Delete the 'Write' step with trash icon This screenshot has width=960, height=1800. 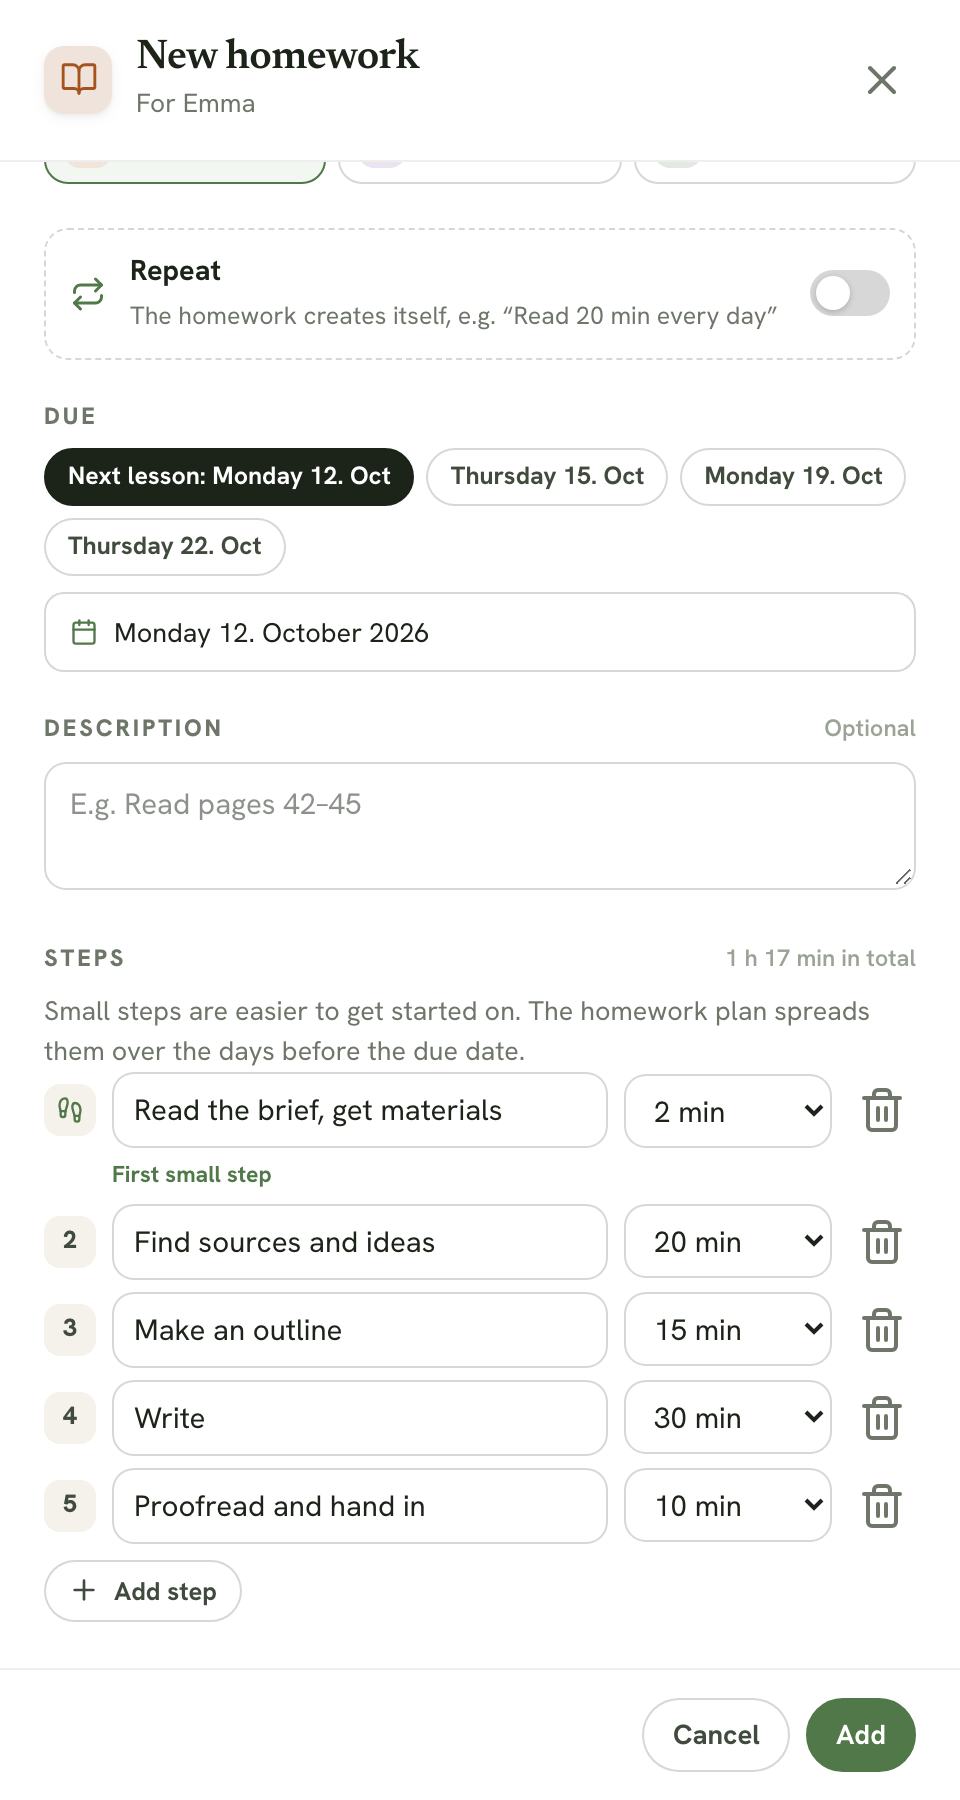coord(882,1418)
